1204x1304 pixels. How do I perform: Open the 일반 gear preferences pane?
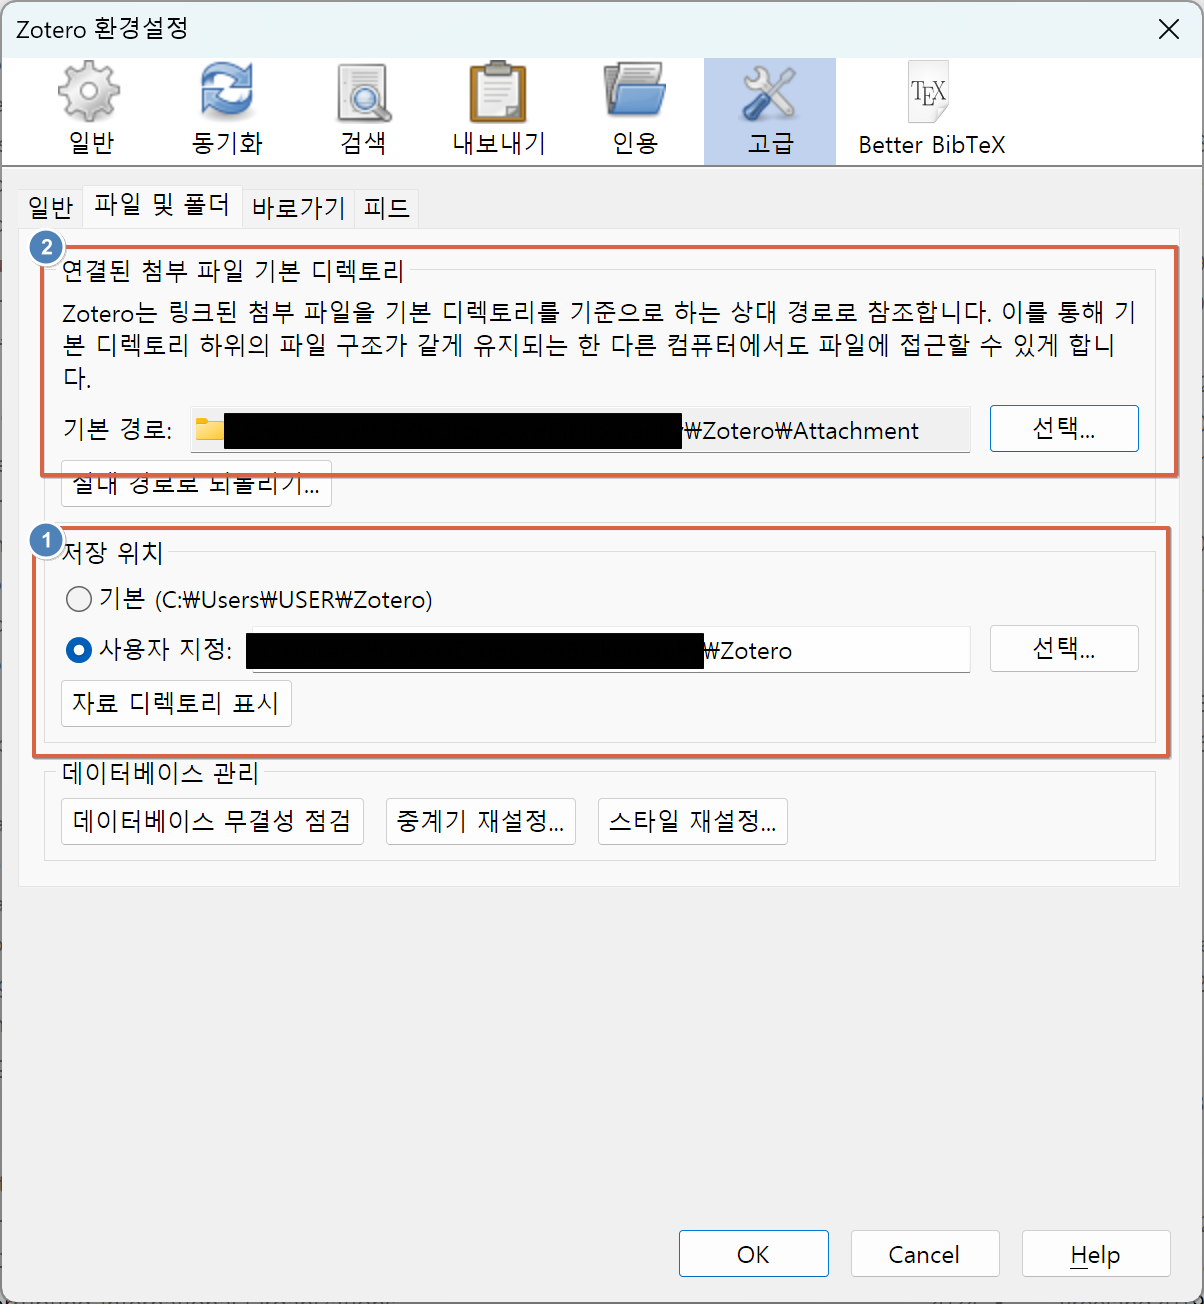point(91,111)
